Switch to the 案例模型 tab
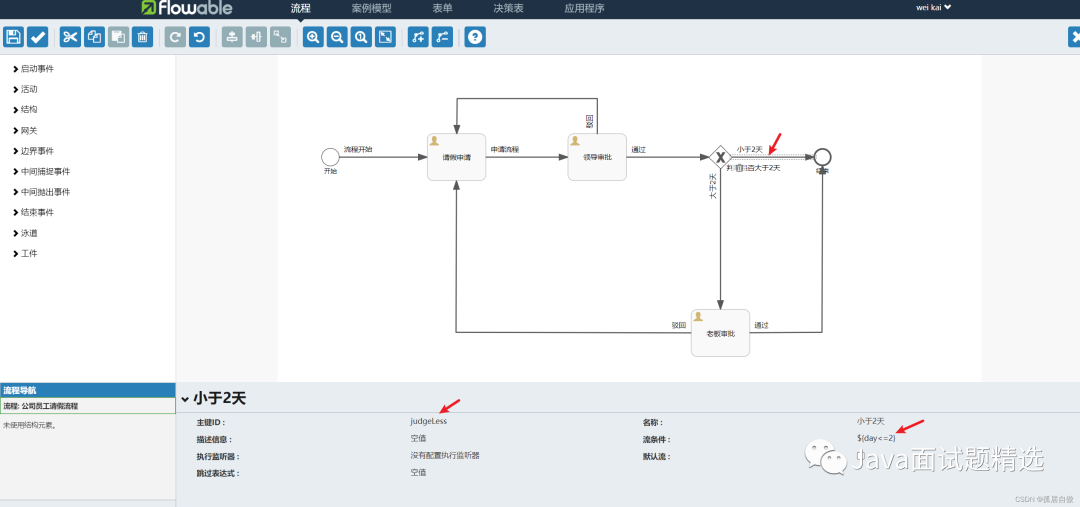 (x=371, y=9)
